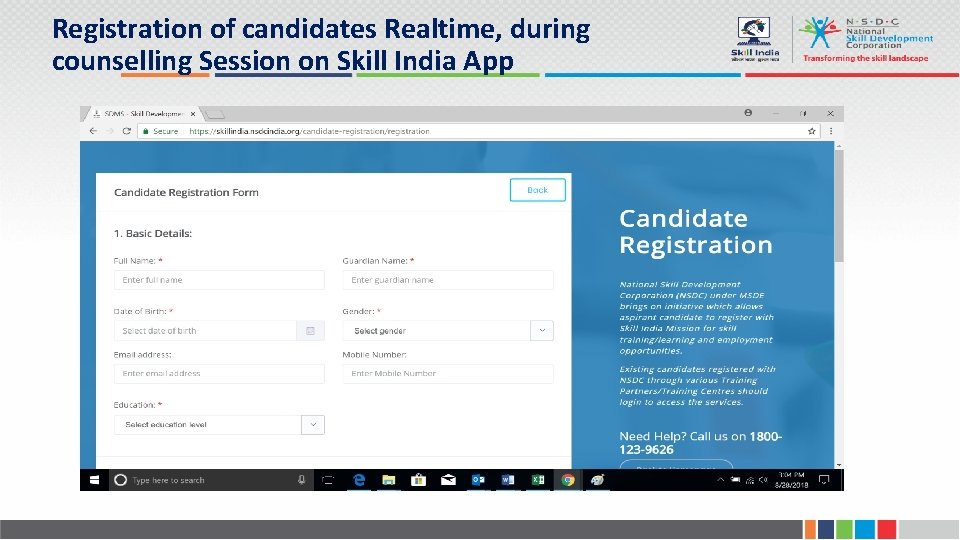Expand the Select gender dropdown
Viewport: 960px width, 540px height.
pos(448,331)
